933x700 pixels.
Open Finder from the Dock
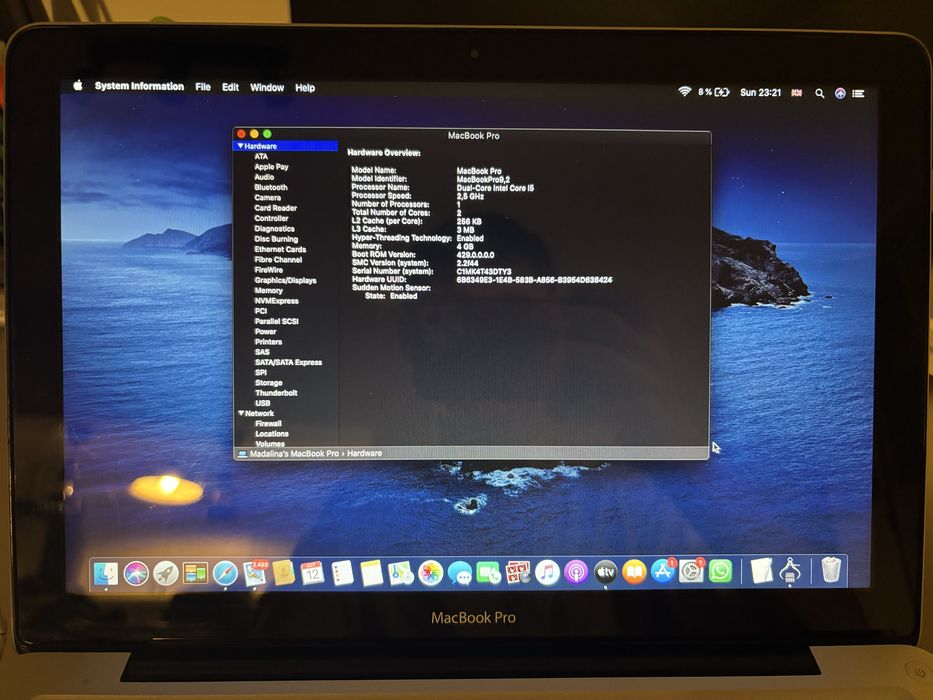[106, 574]
